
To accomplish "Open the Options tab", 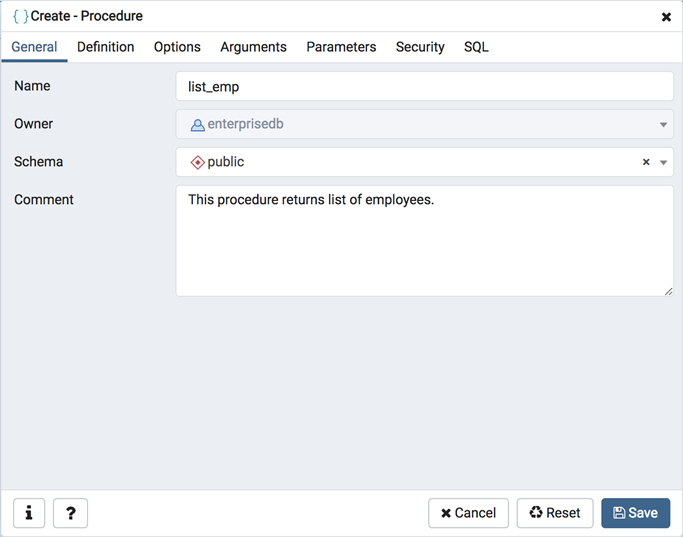I will click(177, 47).
